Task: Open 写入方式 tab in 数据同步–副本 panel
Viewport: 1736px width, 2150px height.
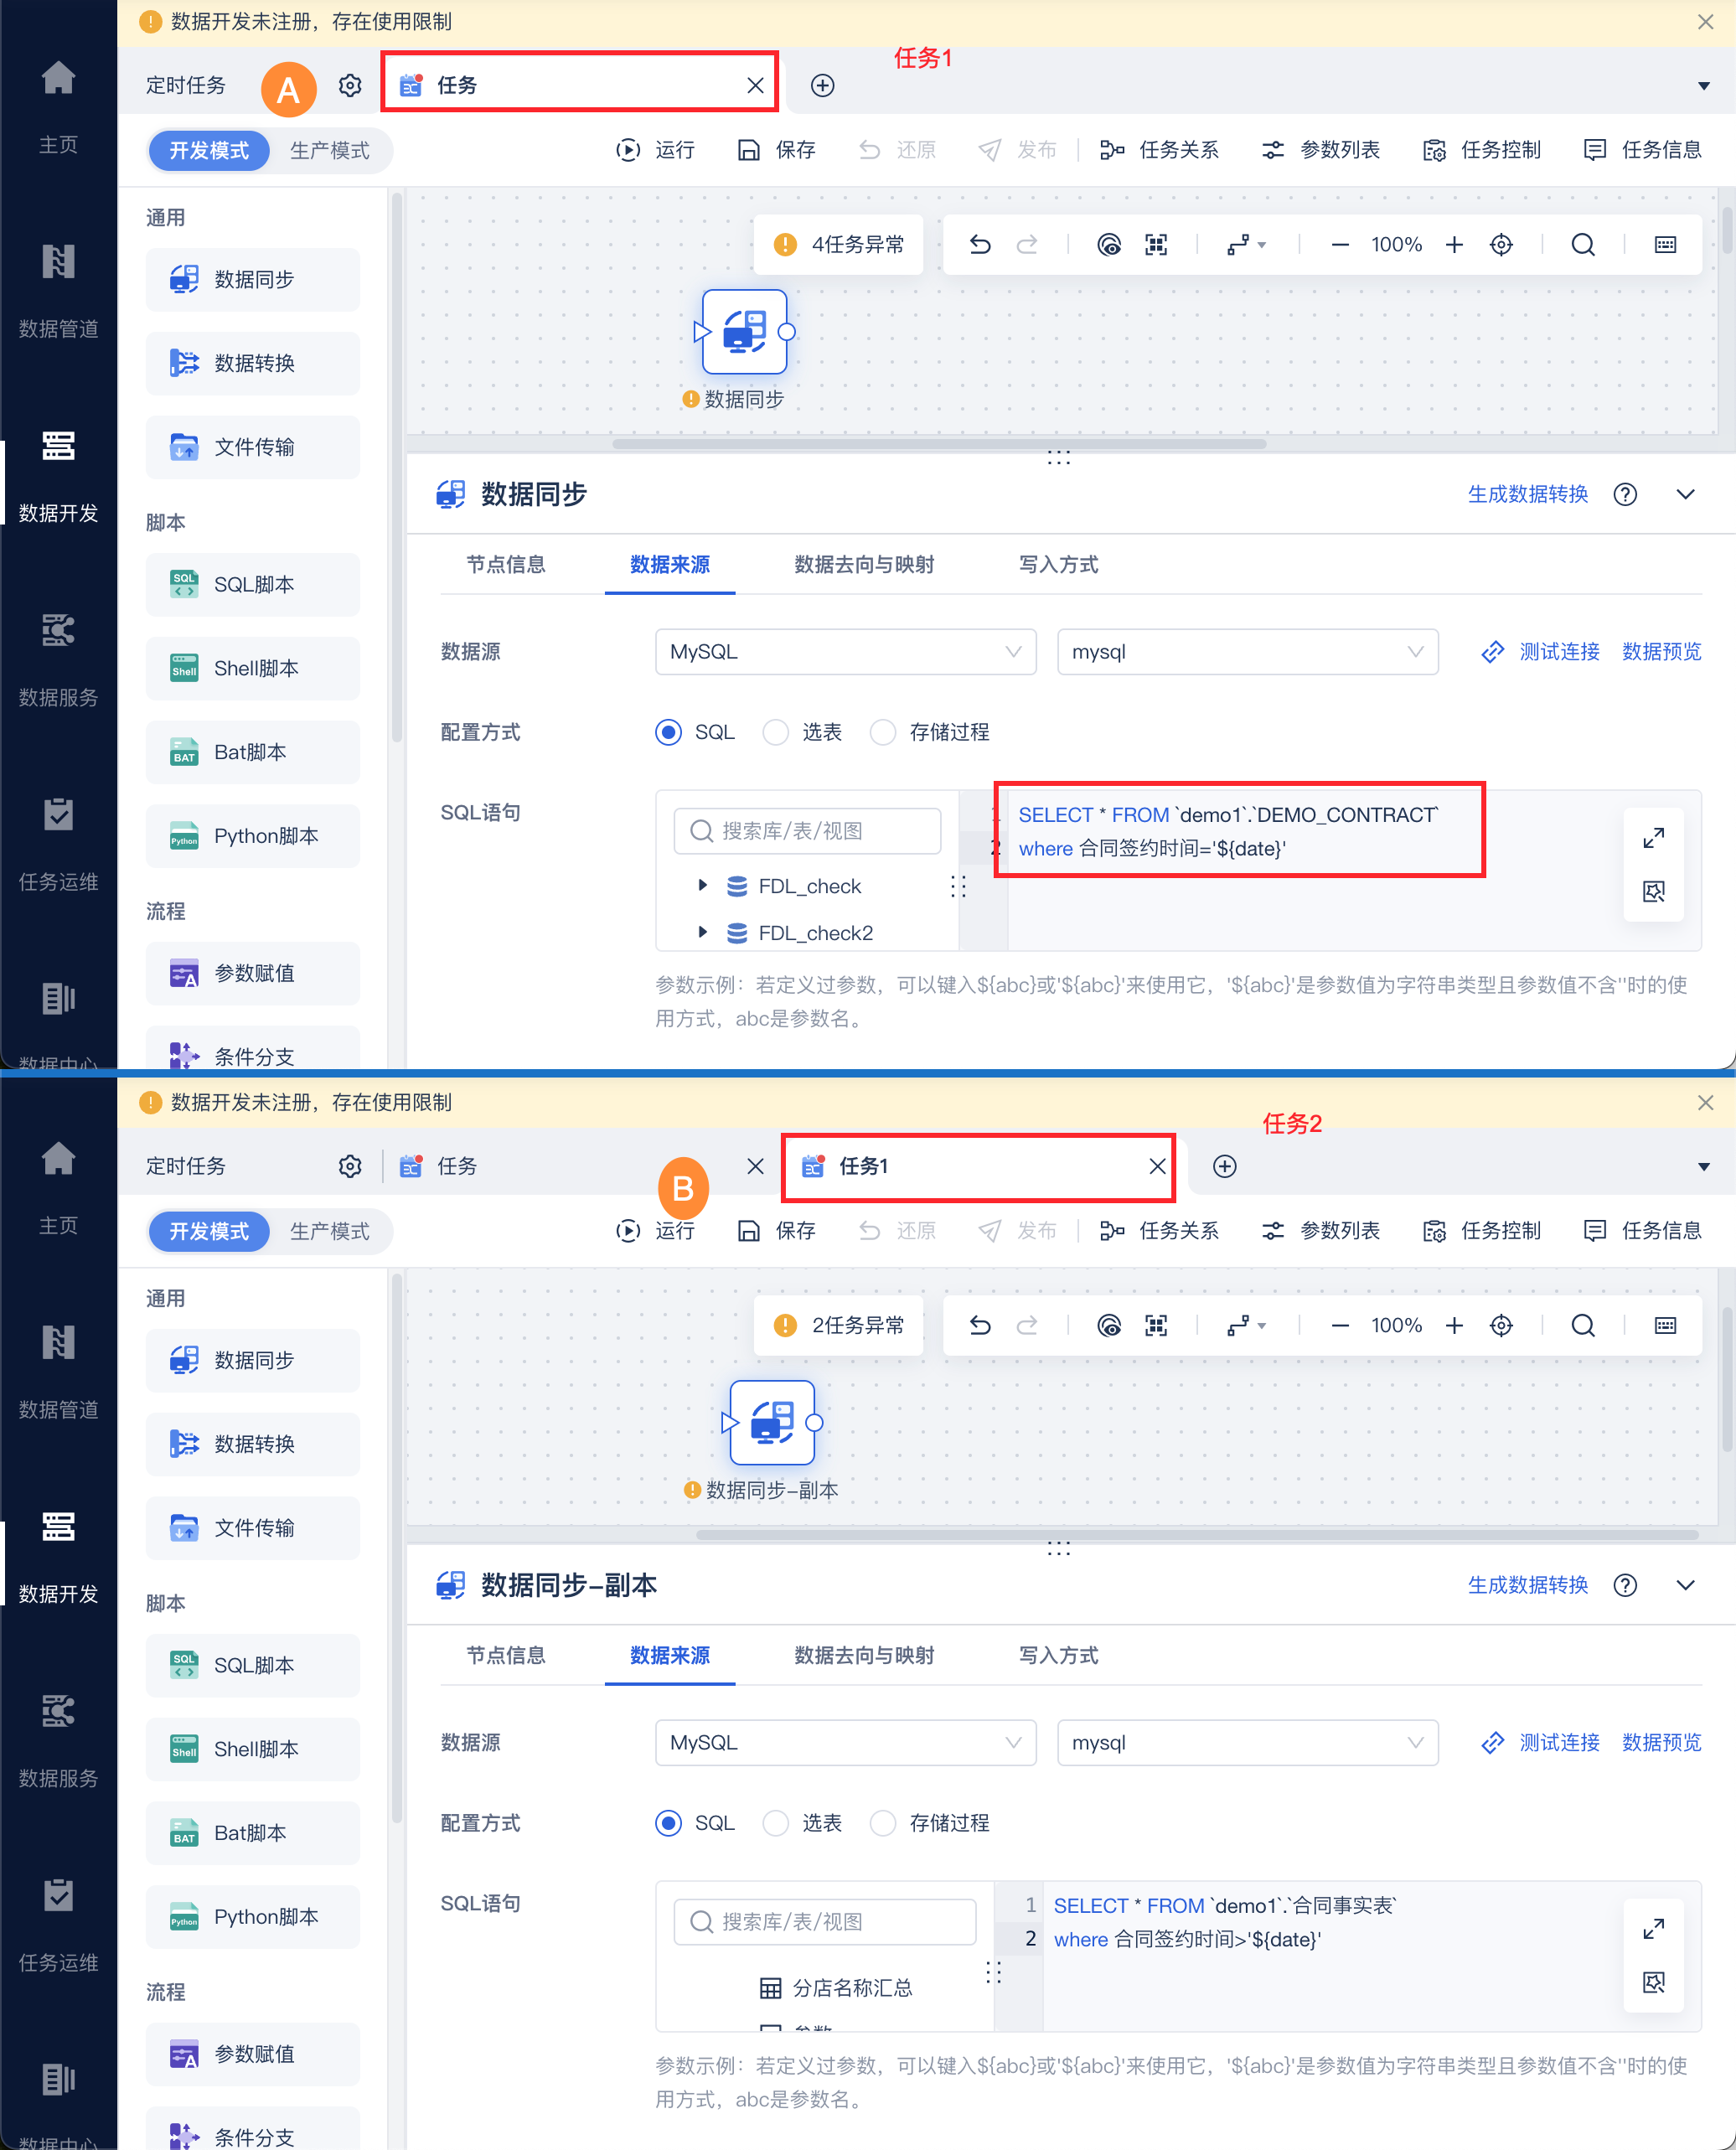Action: point(1058,1655)
